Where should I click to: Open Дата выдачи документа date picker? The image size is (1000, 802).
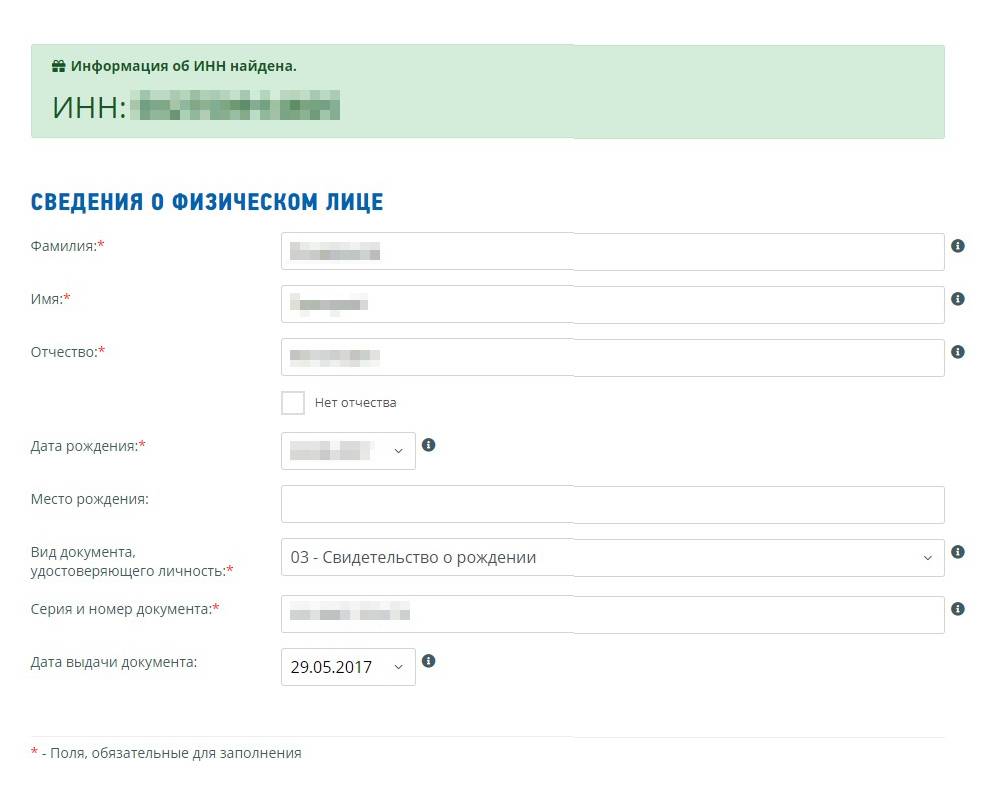pyautogui.click(x=348, y=667)
